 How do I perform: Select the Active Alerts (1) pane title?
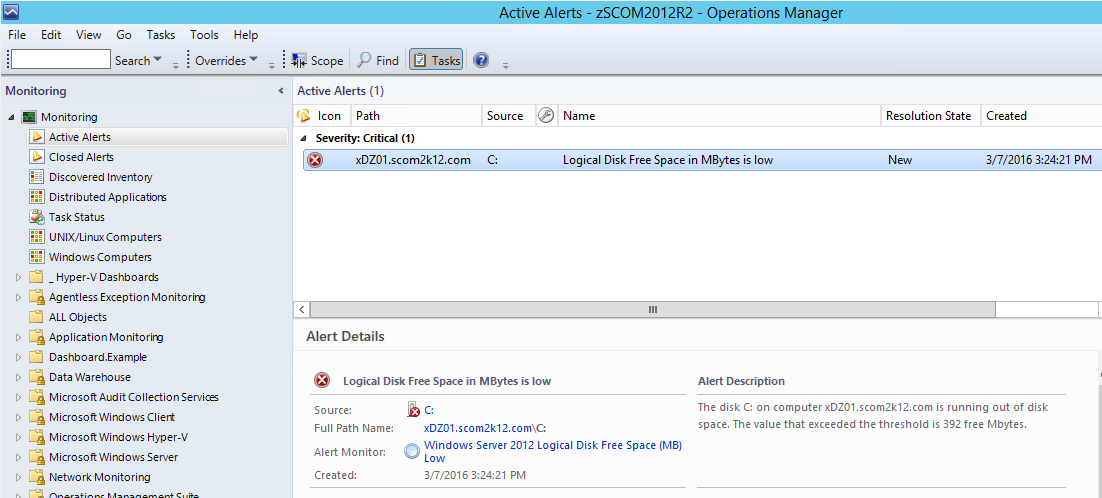point(341,91)
